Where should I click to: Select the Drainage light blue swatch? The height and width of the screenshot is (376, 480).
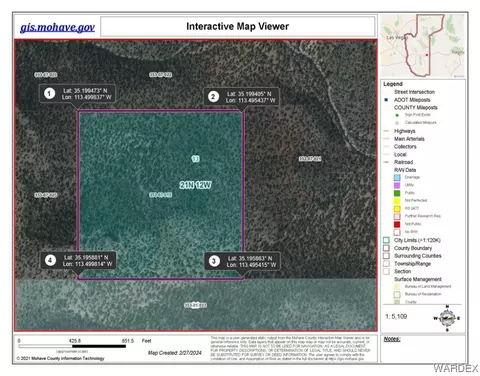397,177
